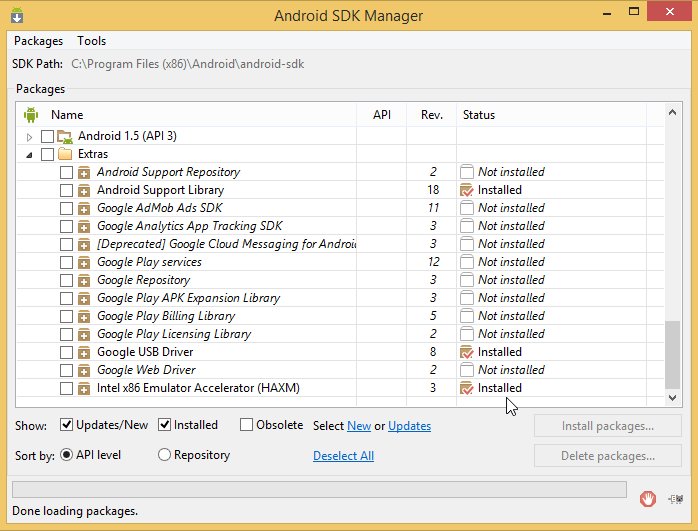This screenshot has width=698, height=531.
Task: Click the API column header
Action: (381, 115)
